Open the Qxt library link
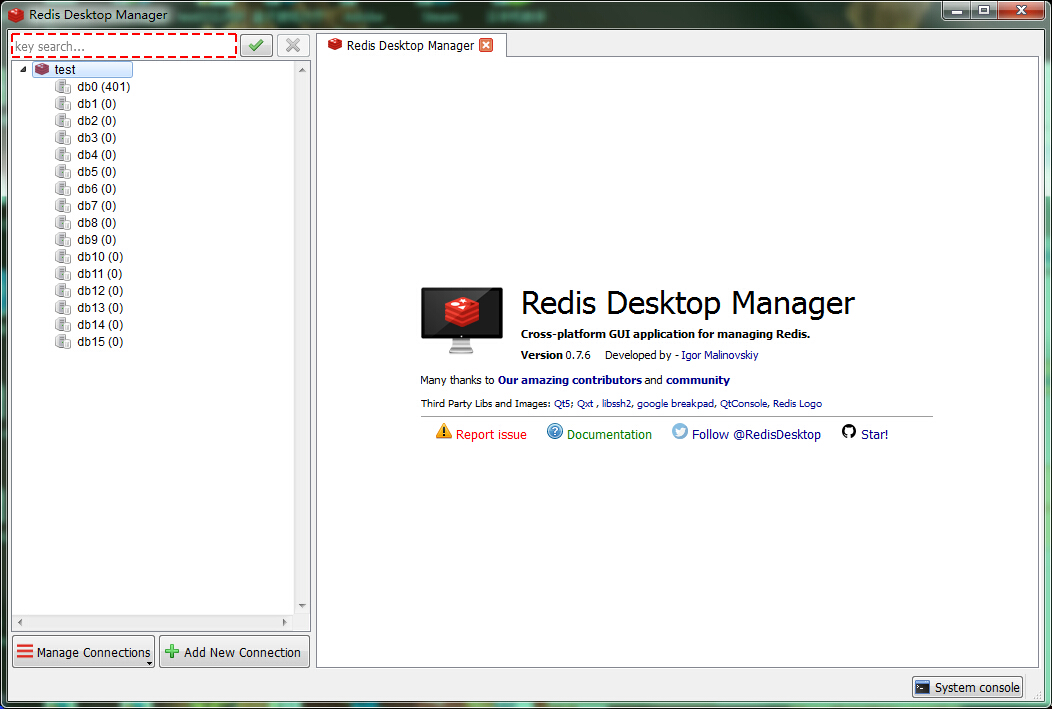1052x709 pixels. [x=585, y=403]
